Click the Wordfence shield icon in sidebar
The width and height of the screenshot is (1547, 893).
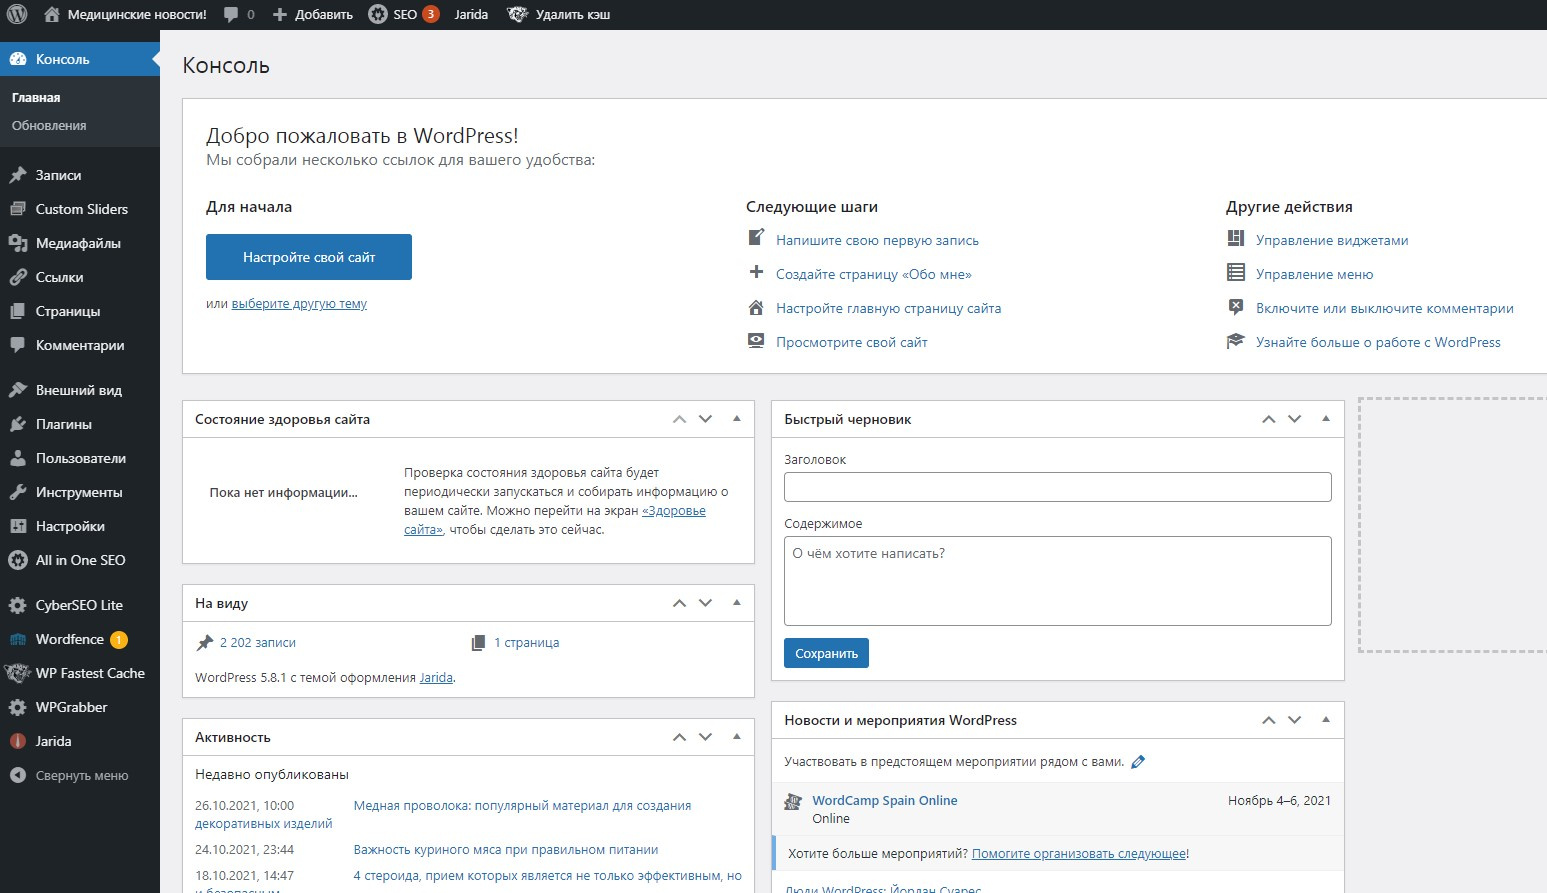18,639
